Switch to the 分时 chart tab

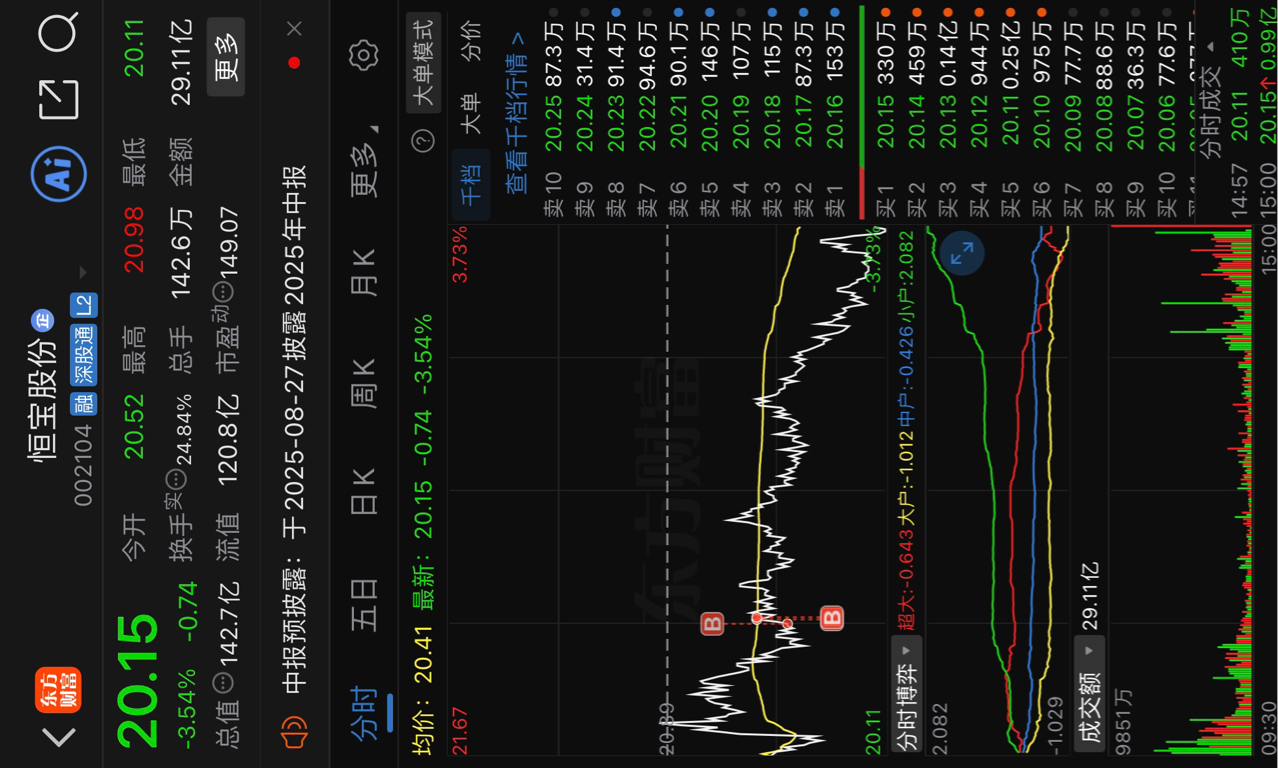click(x=364, y=712)
